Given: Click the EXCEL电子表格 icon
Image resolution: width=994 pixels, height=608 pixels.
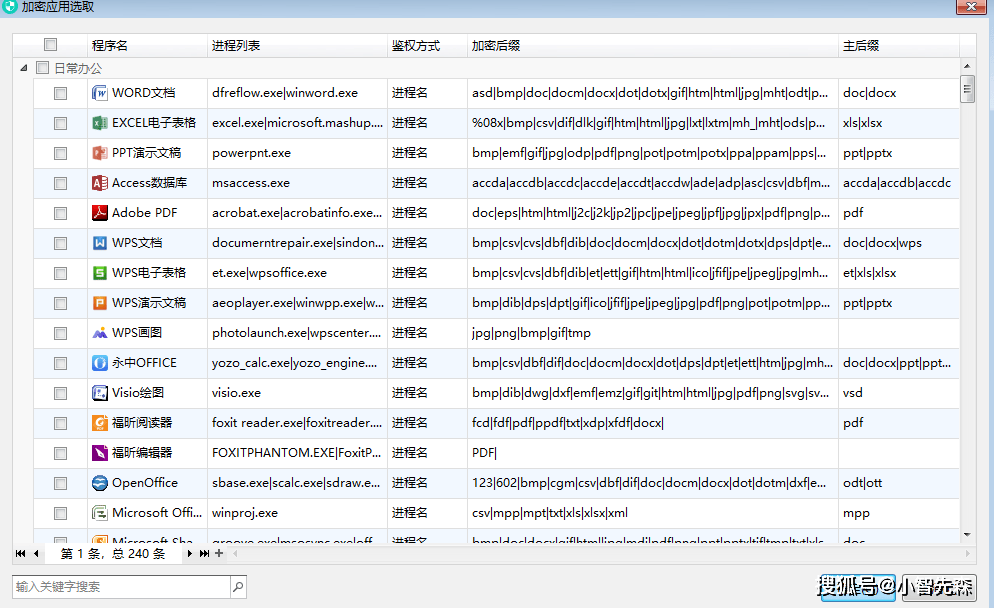Looking at the screenshot, I should 100,123.
